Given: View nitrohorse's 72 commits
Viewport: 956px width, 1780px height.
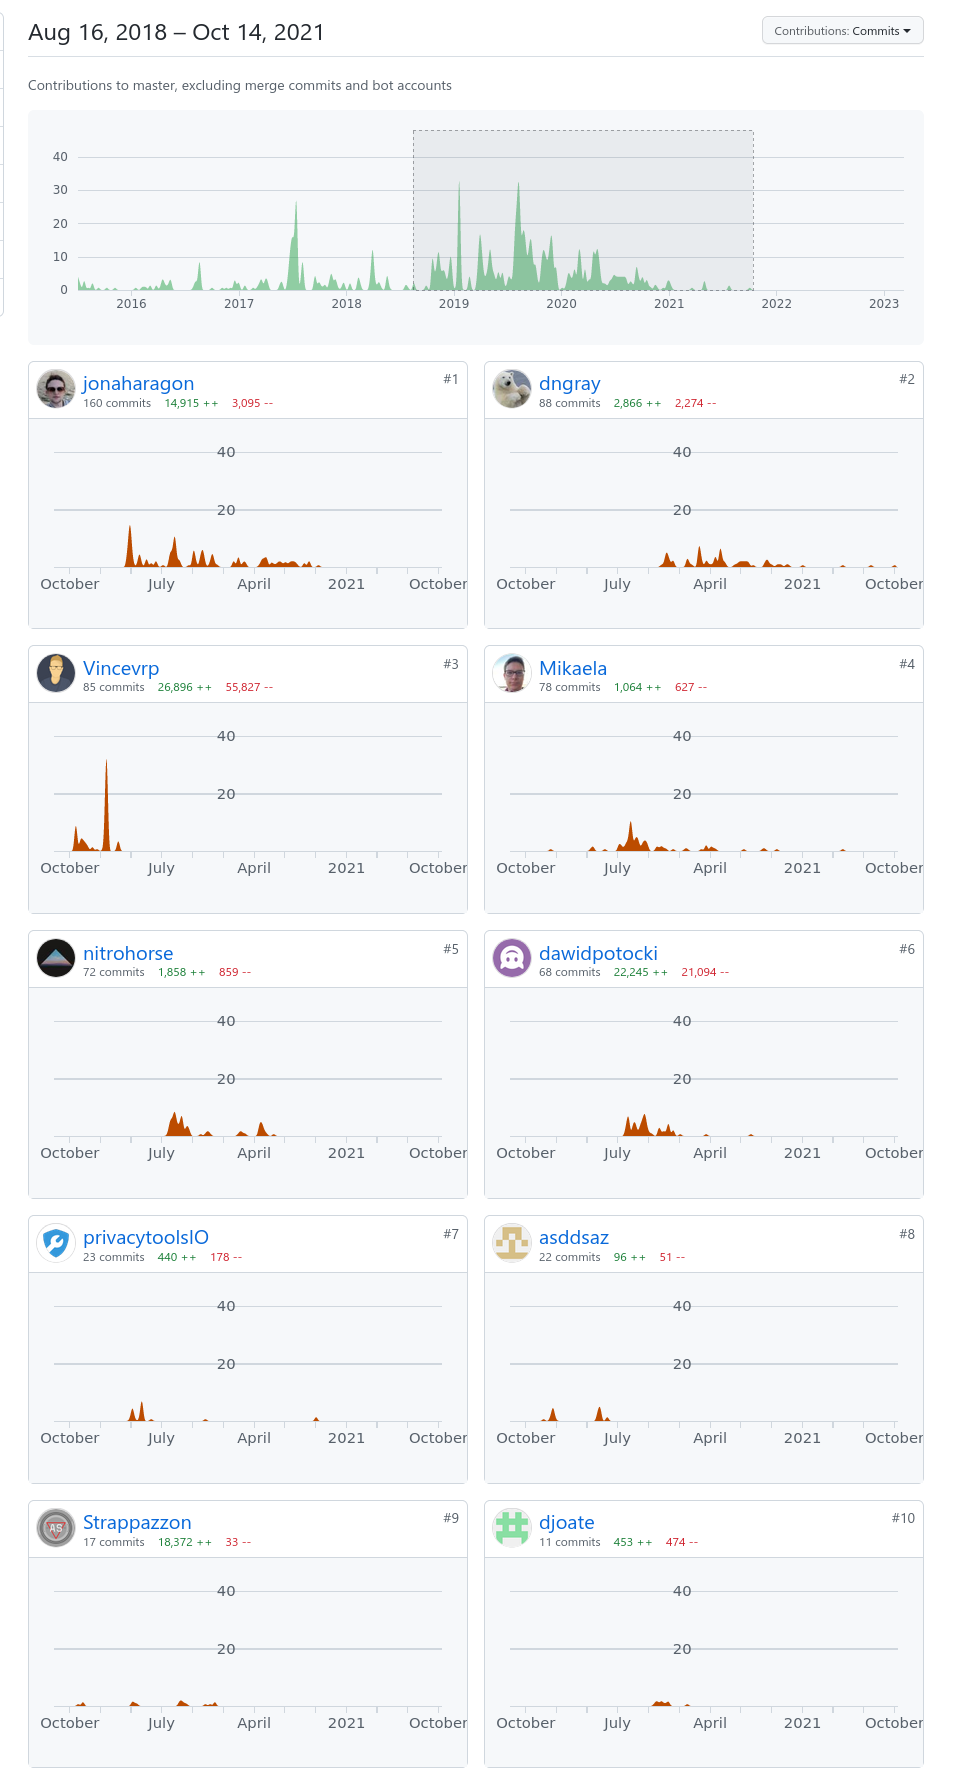Looking at the screenshot, I should pos(114,972).
